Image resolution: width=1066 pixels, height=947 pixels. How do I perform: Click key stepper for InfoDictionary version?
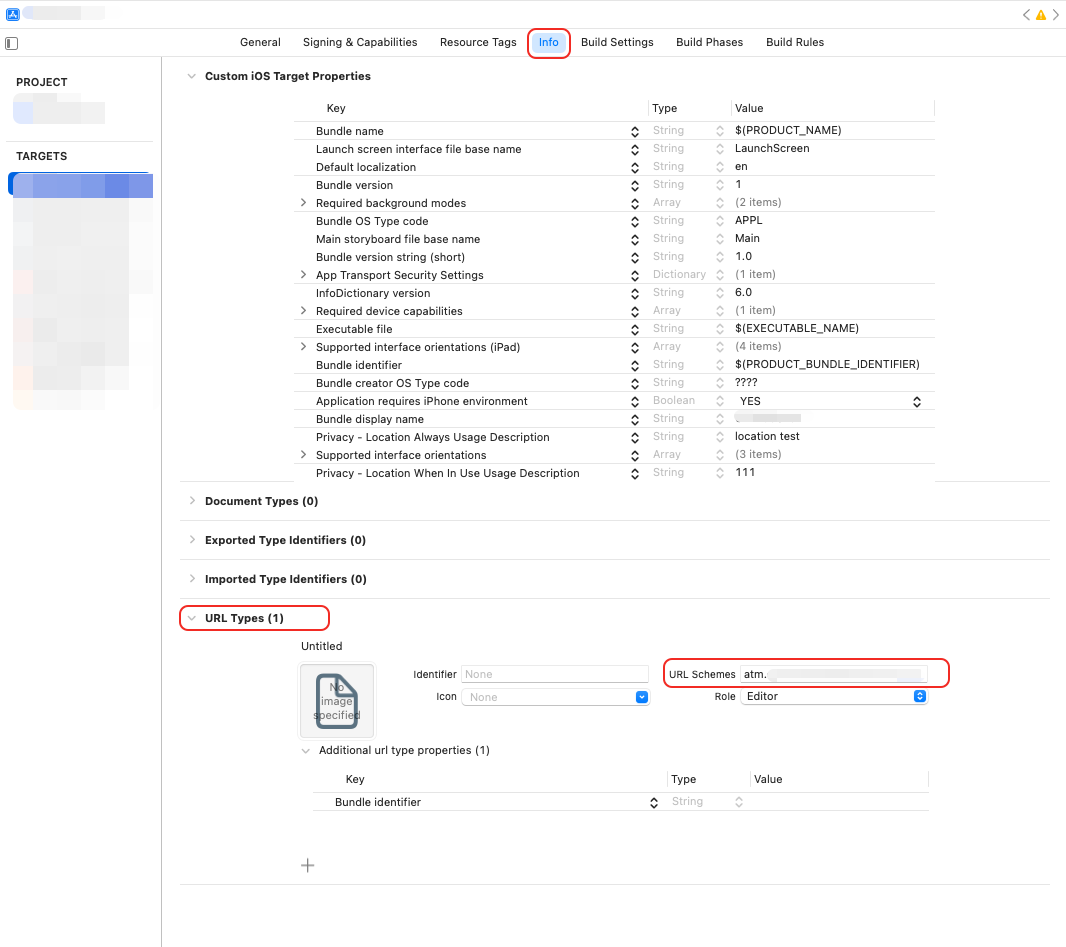(x=634, y=293)
